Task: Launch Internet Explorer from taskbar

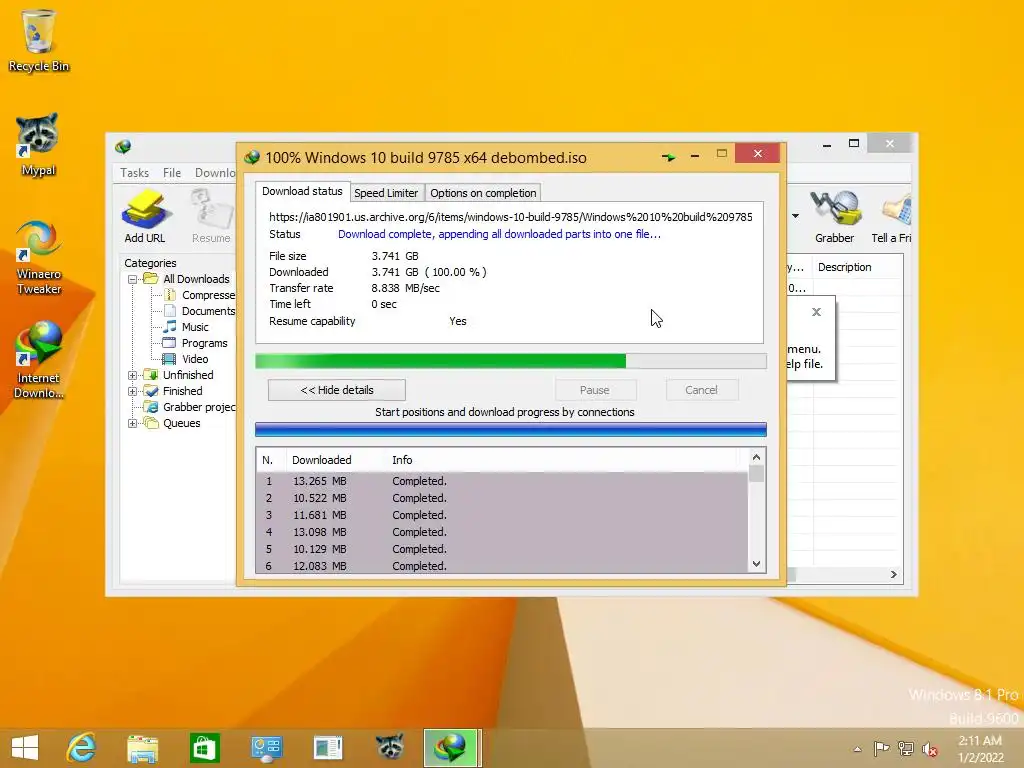Action: click(x=82, y=748)
